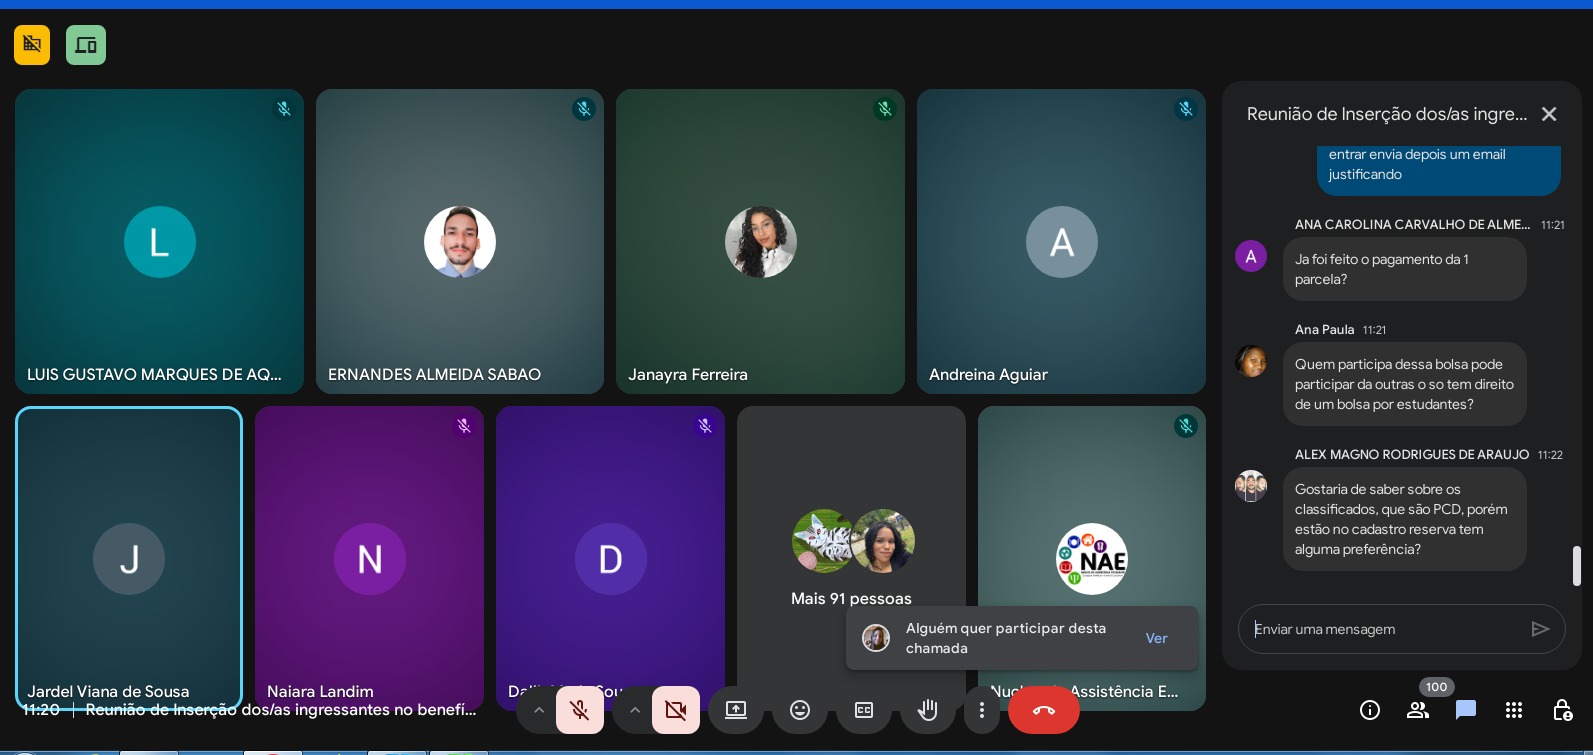Toggle the microphone mute button

click(579, 710)
